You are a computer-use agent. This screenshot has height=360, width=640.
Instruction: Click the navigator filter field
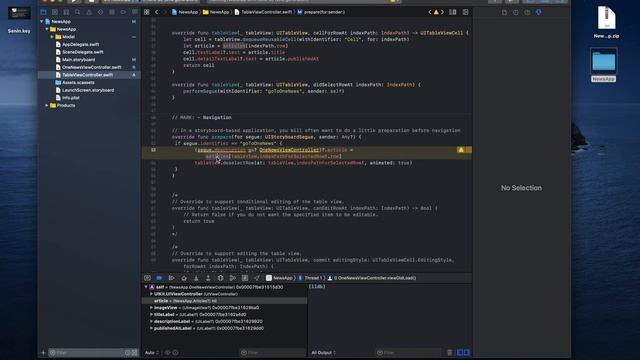pos(88,353)
